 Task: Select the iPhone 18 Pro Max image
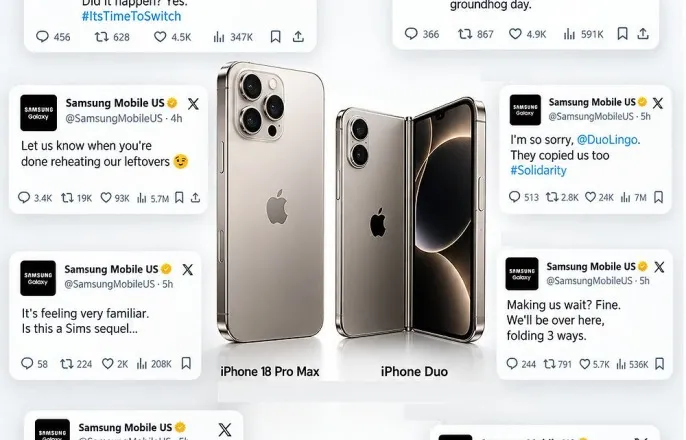tap(271, 201)
